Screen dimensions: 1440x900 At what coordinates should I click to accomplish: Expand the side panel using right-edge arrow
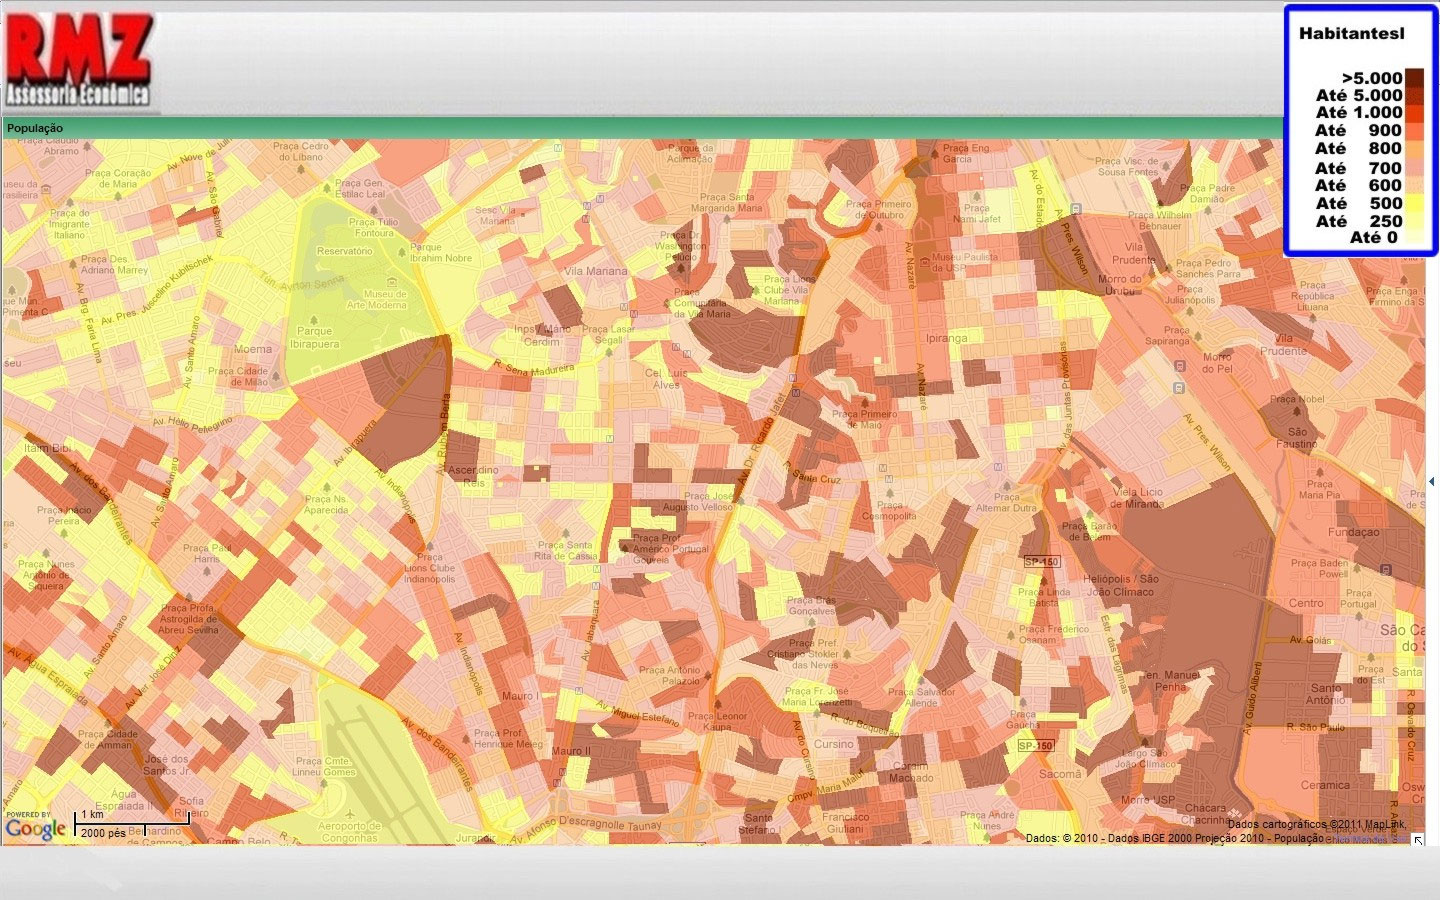tap(1432, 482)
